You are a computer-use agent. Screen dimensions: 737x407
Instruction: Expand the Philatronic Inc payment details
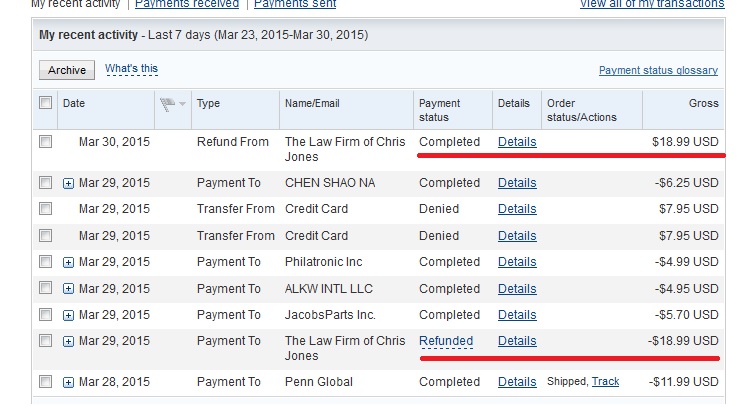pos(68,262)
